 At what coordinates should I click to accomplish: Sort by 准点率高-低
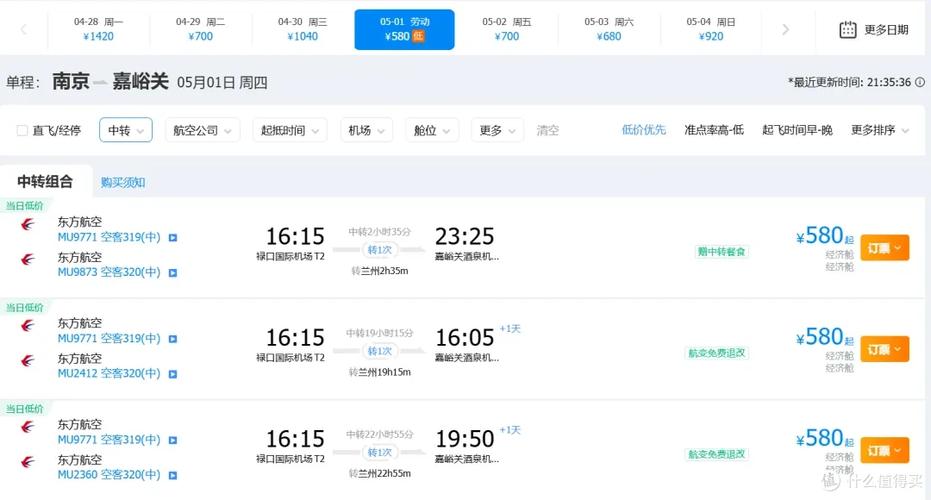point(714,129)
